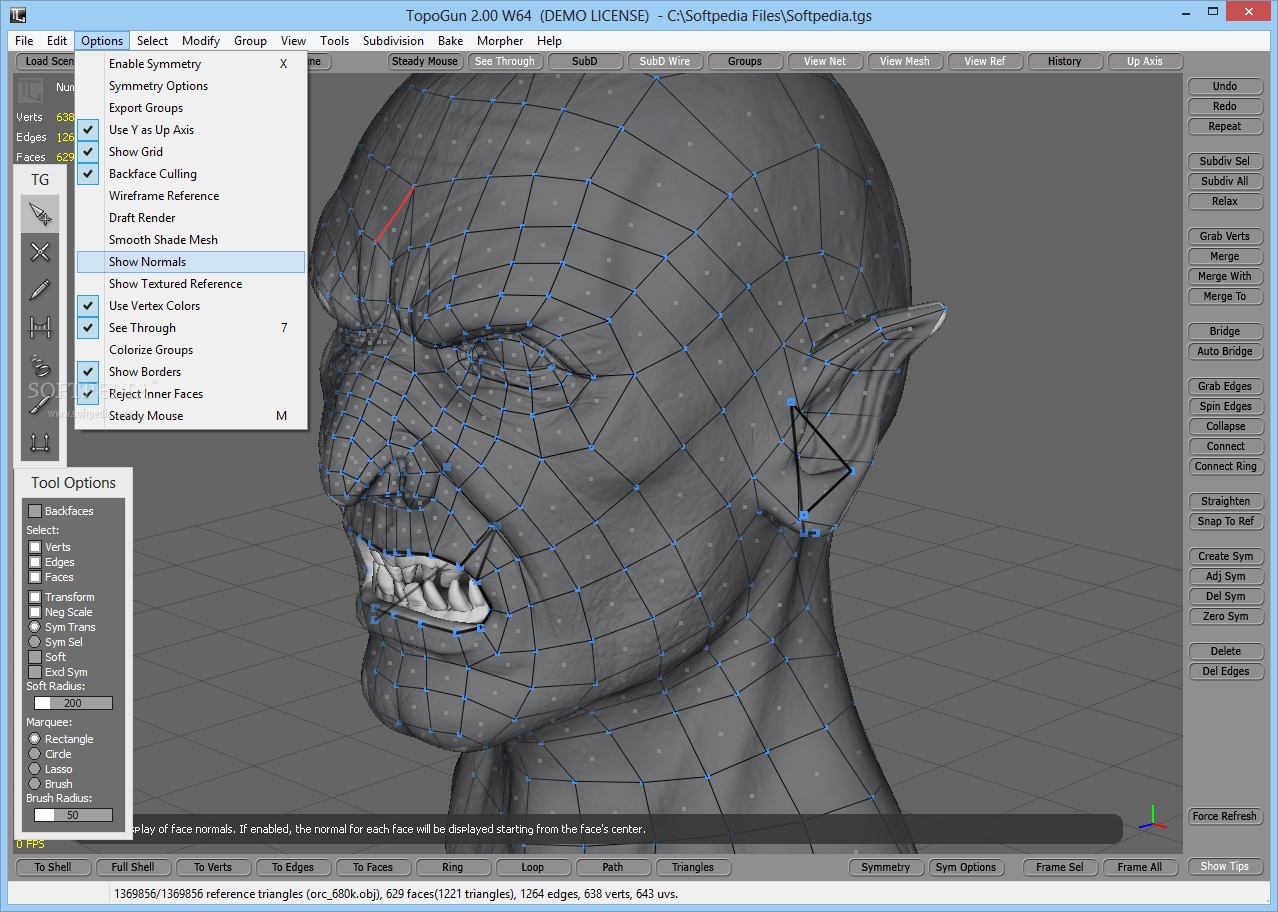Click the Relax button
Viewport: 1278px width, 912px height.
point(1224,201)
